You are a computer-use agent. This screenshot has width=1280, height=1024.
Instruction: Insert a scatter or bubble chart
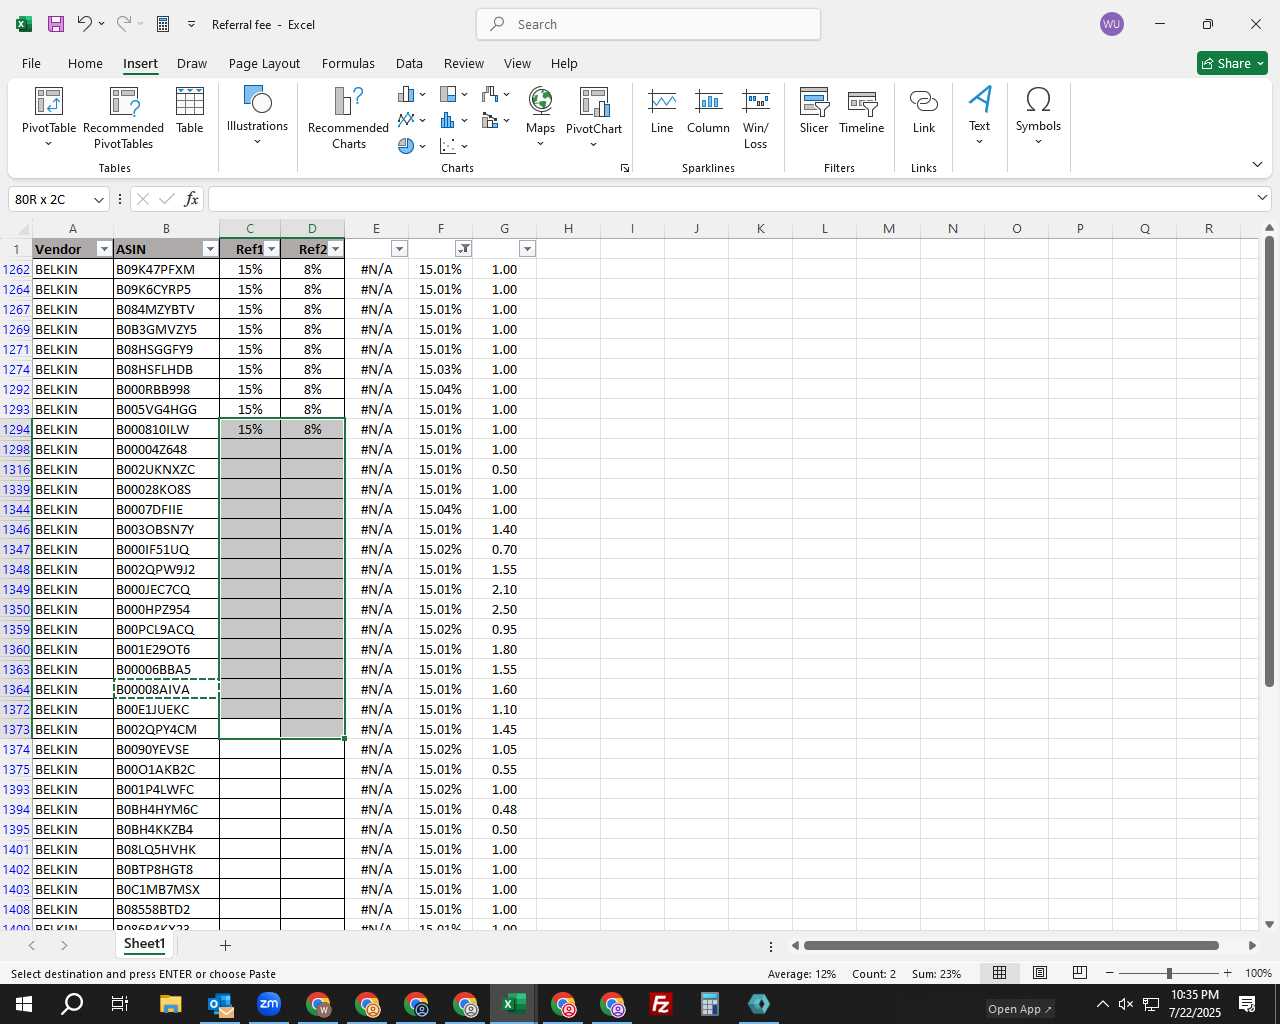point(453,146)
